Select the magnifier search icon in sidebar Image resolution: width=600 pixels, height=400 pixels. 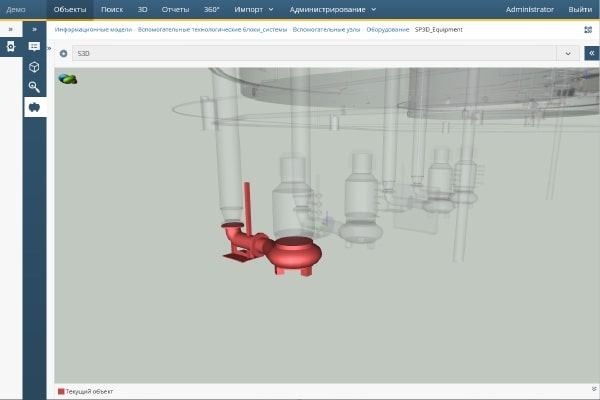35,87
